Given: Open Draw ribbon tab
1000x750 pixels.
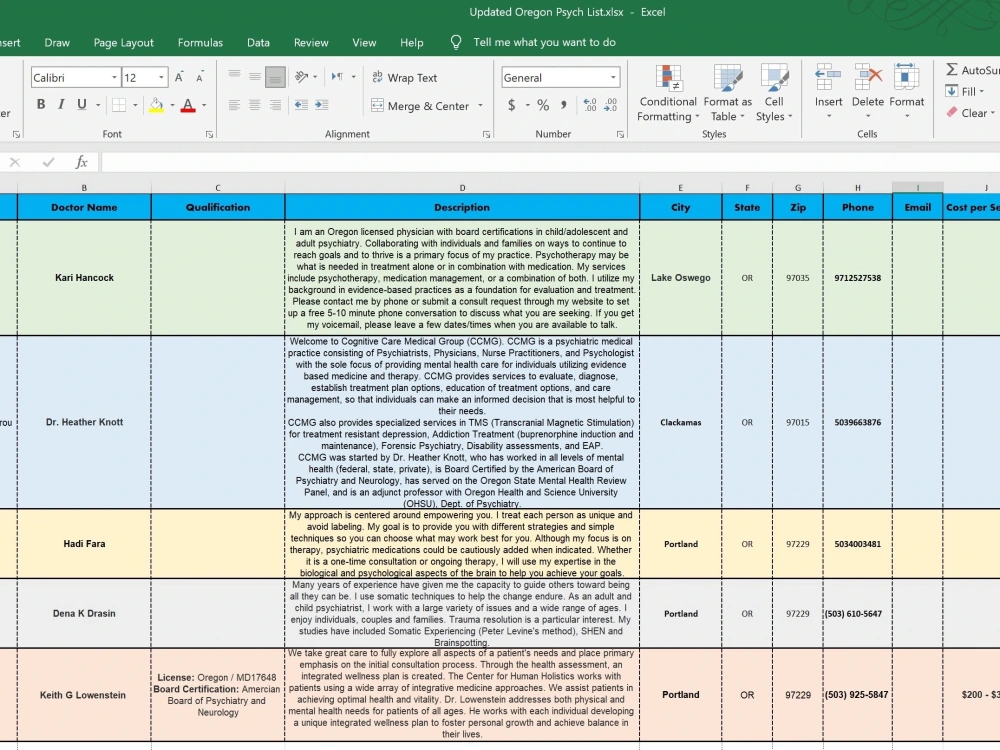Looking at the screenshot, I should (x=57, y=43).
